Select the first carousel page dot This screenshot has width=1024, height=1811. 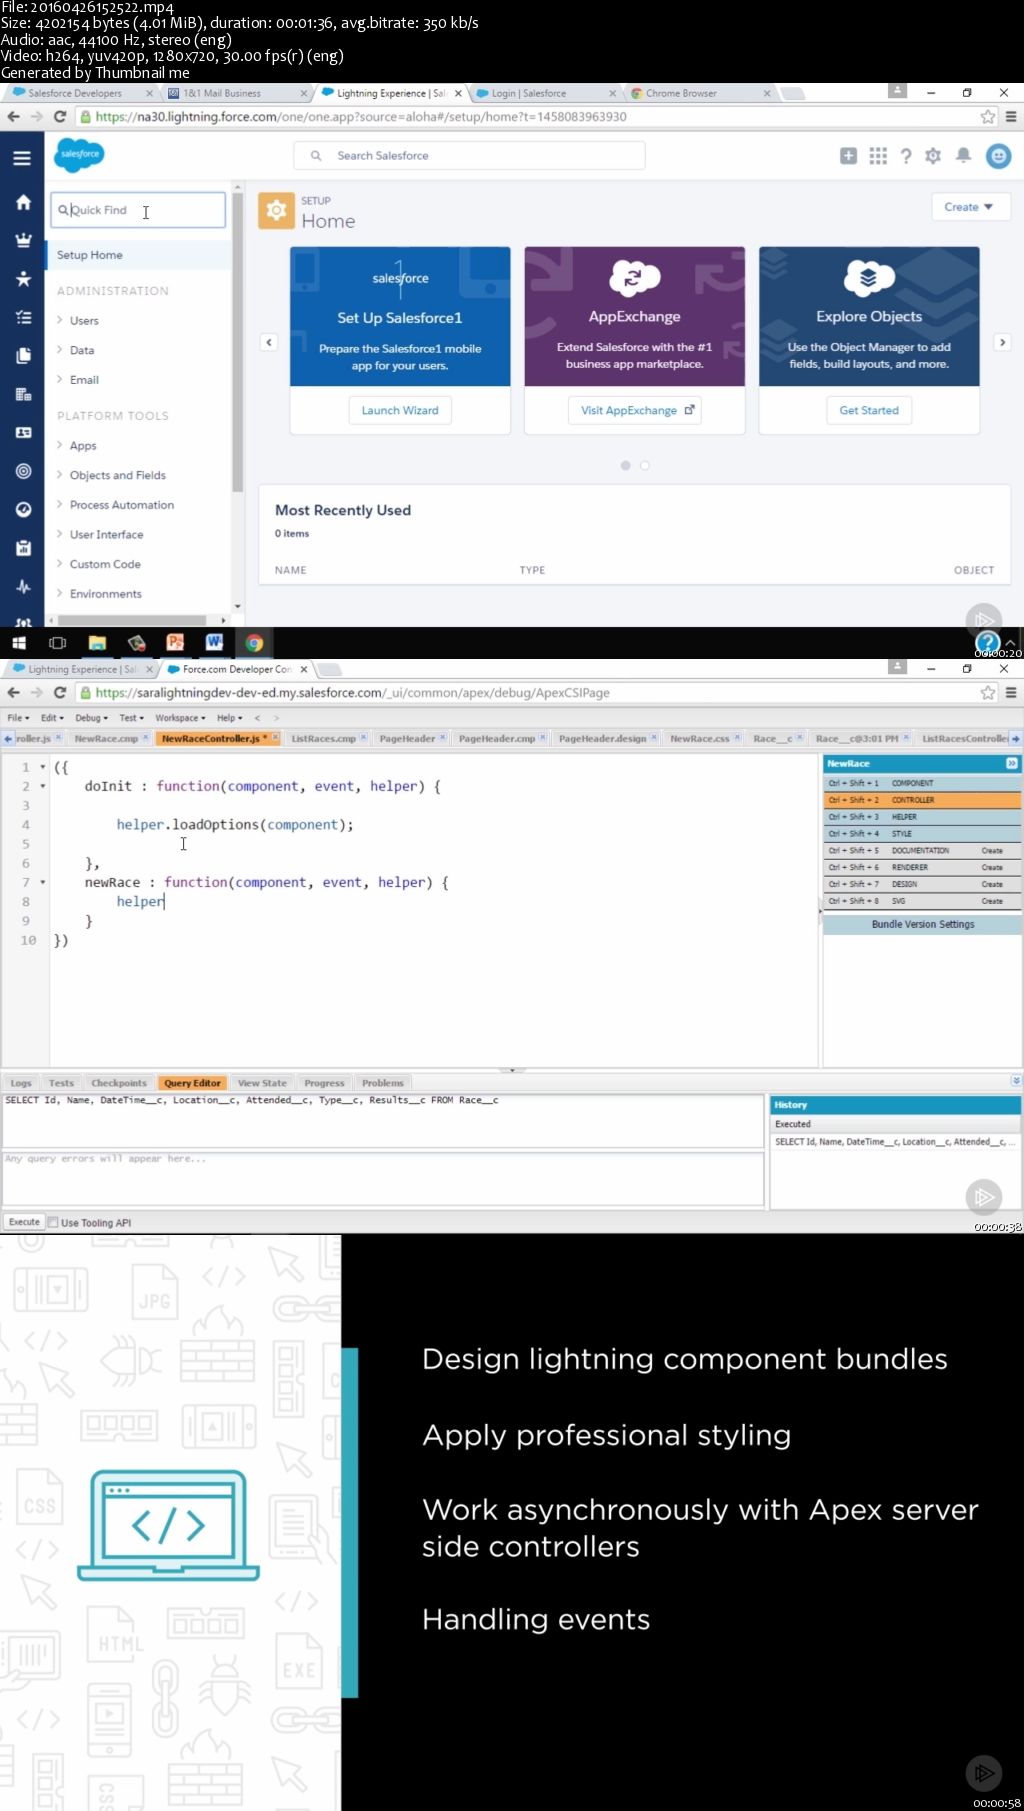626,466
